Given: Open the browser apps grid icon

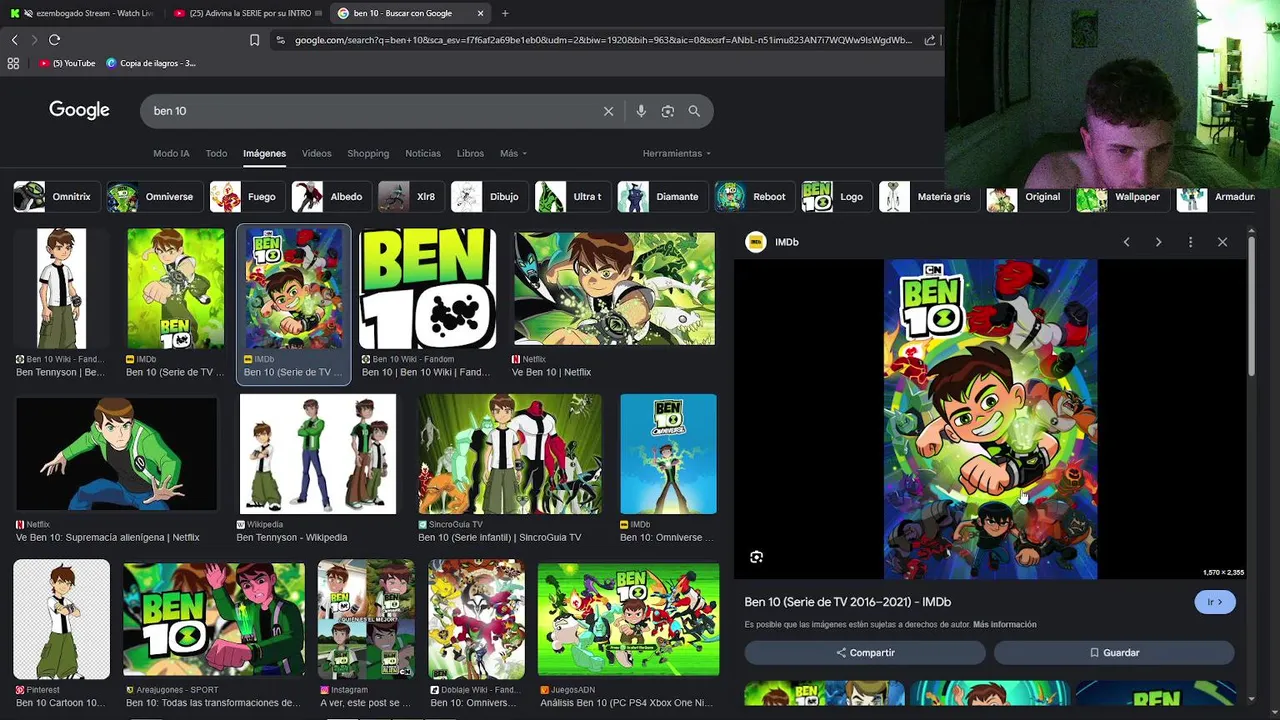Looking at the screenshot, I should click(x=13, y=63).
